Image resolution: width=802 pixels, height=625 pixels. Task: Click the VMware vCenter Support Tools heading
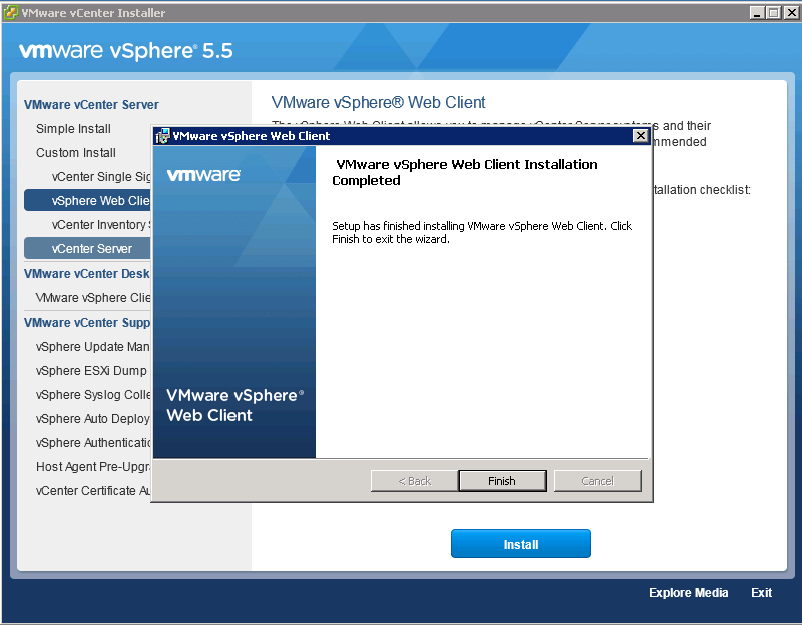87,323
